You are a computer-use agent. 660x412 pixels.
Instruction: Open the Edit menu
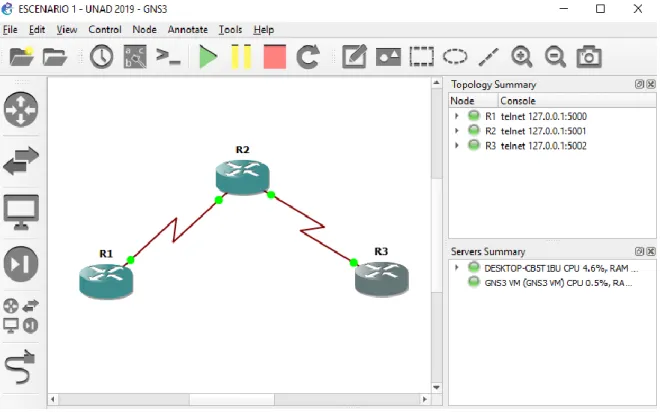click(x=37, y=29)
